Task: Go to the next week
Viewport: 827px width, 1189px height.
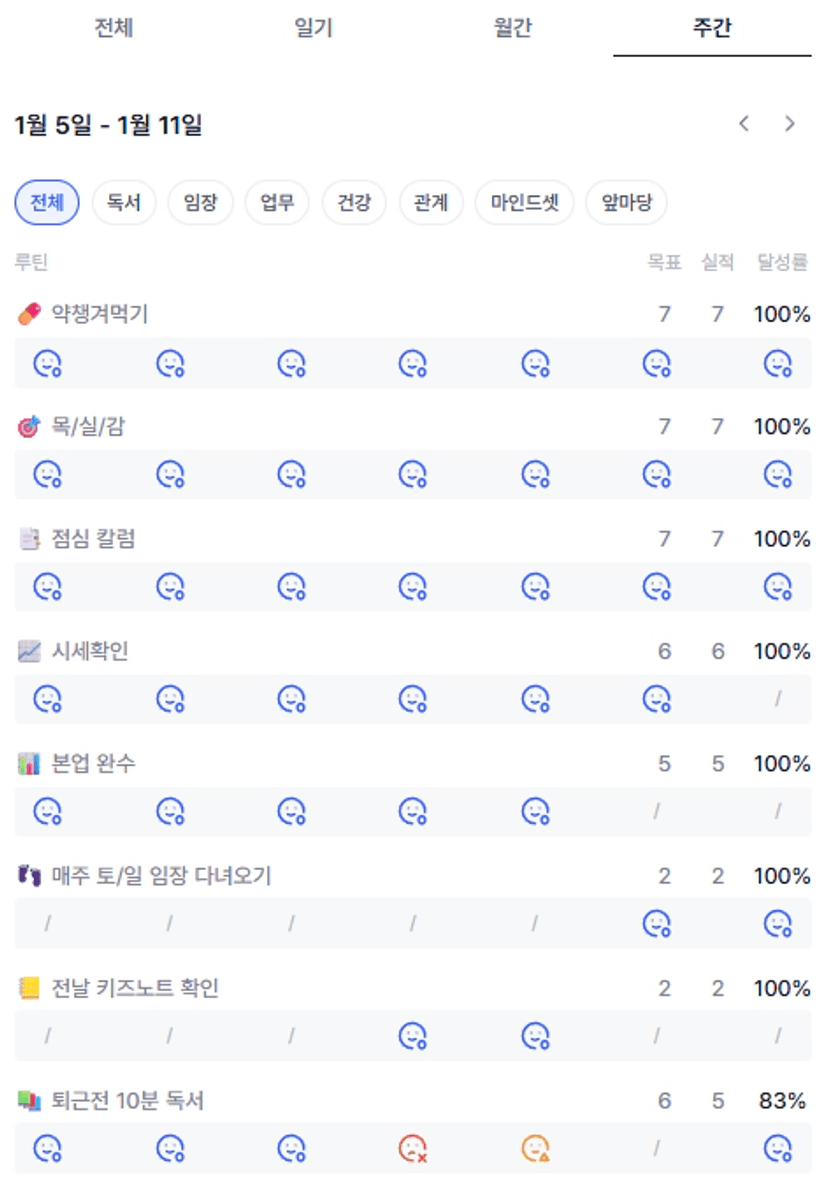Action: pyautogui.click(x=790, y=124)
